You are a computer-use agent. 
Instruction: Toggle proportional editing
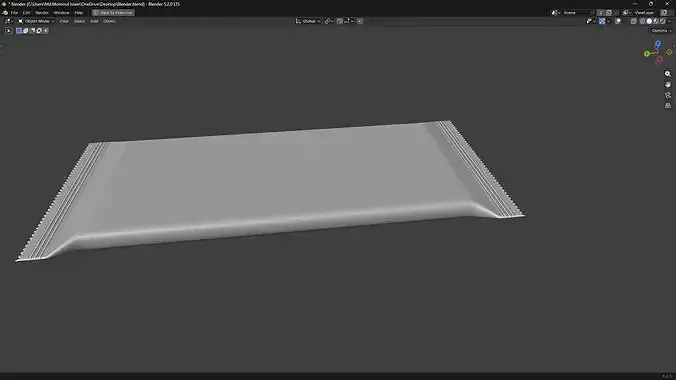[x=360, y=21]
